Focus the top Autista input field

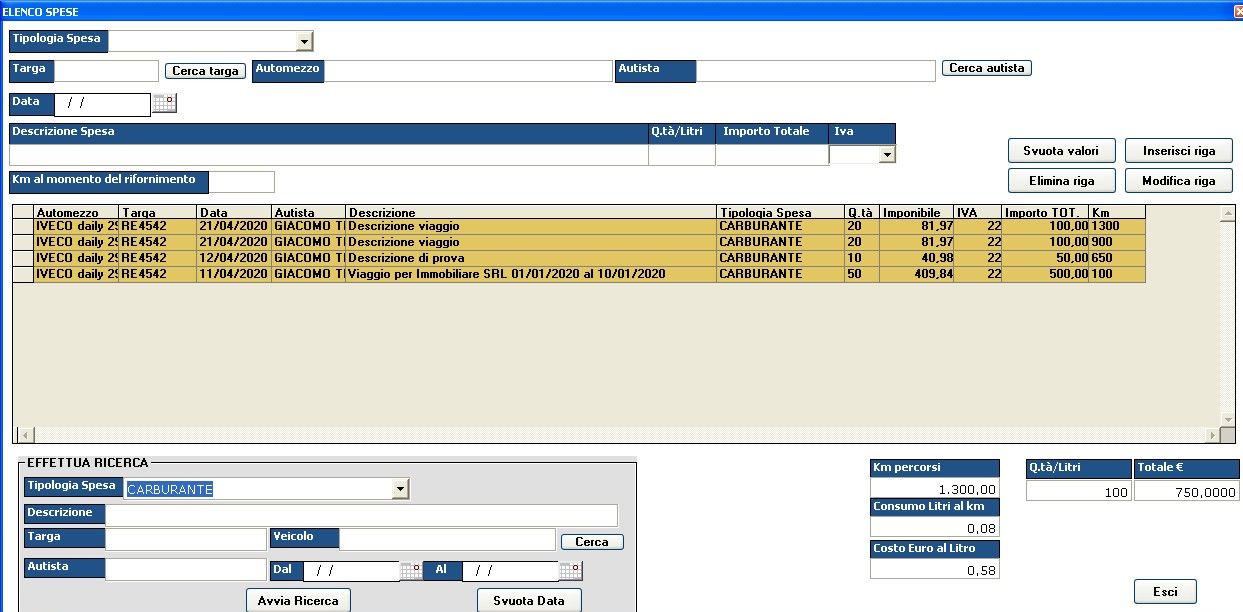[815, 71]
